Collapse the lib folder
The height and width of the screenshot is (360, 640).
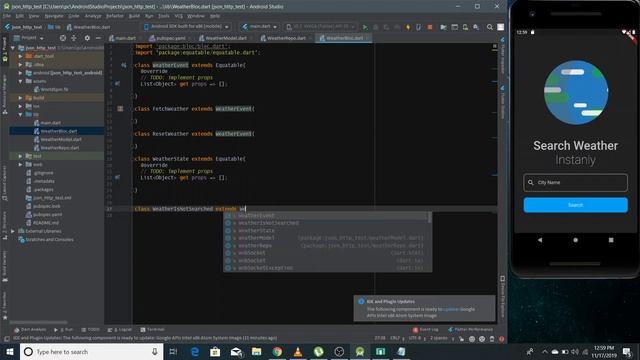coord(20,115)
